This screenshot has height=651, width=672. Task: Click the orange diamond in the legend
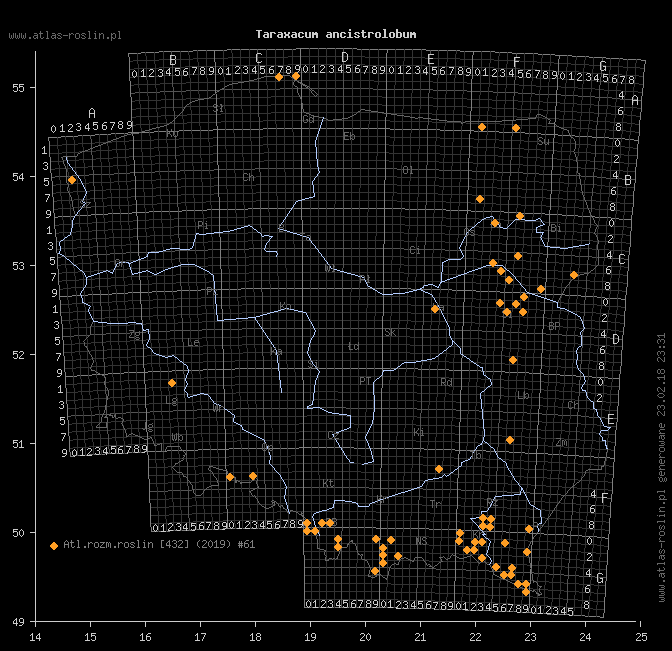54,546
